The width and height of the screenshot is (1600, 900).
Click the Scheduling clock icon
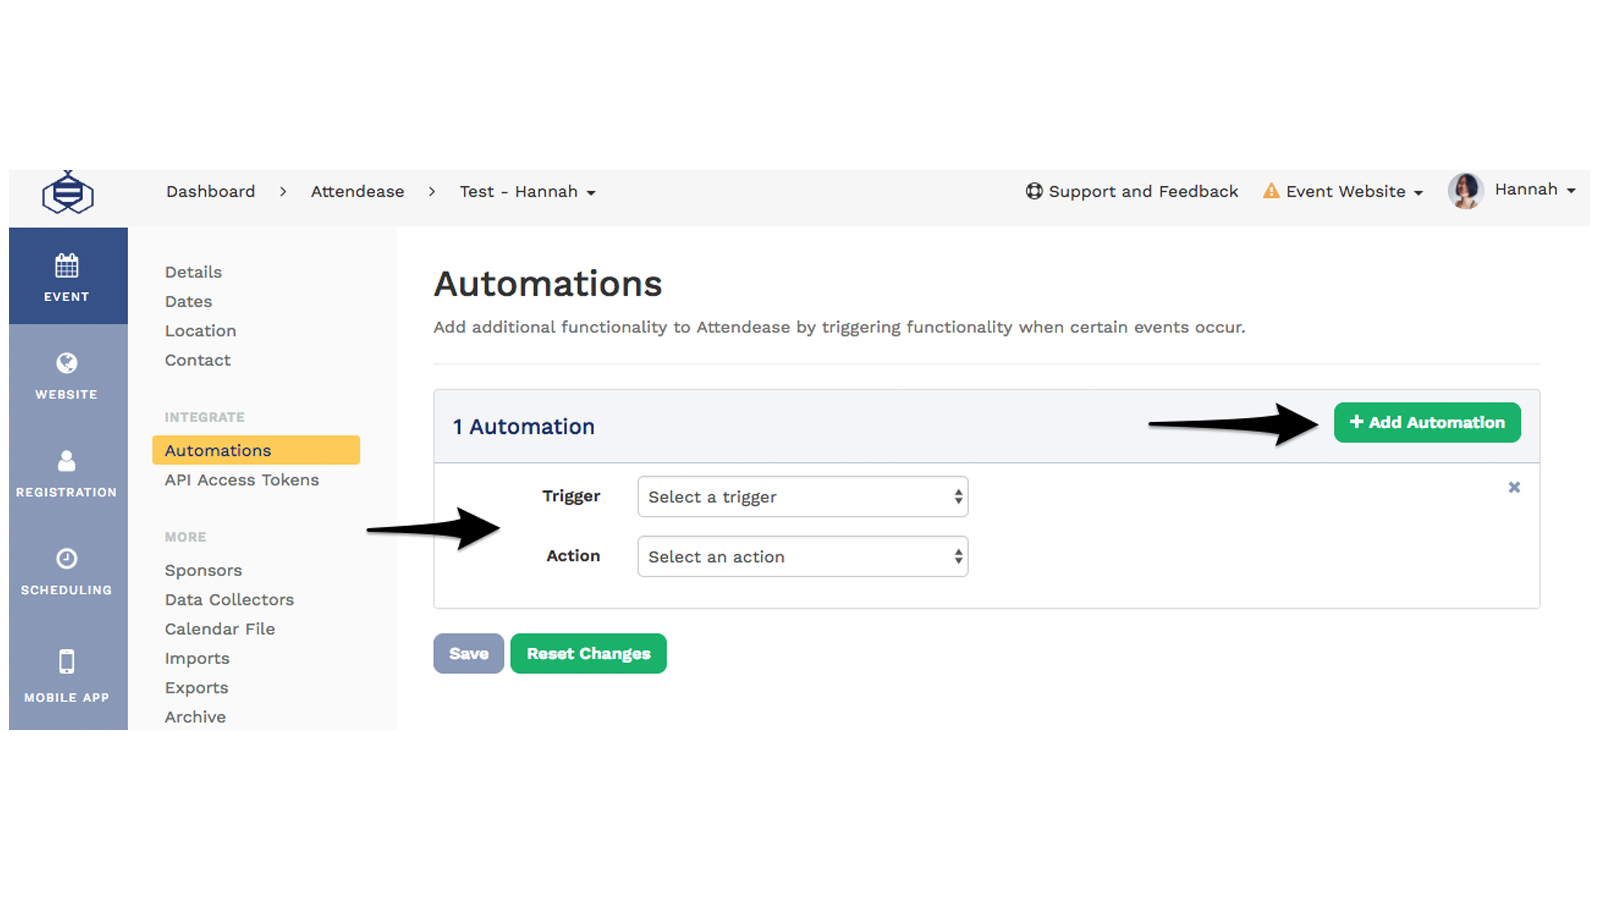point(66,560)
